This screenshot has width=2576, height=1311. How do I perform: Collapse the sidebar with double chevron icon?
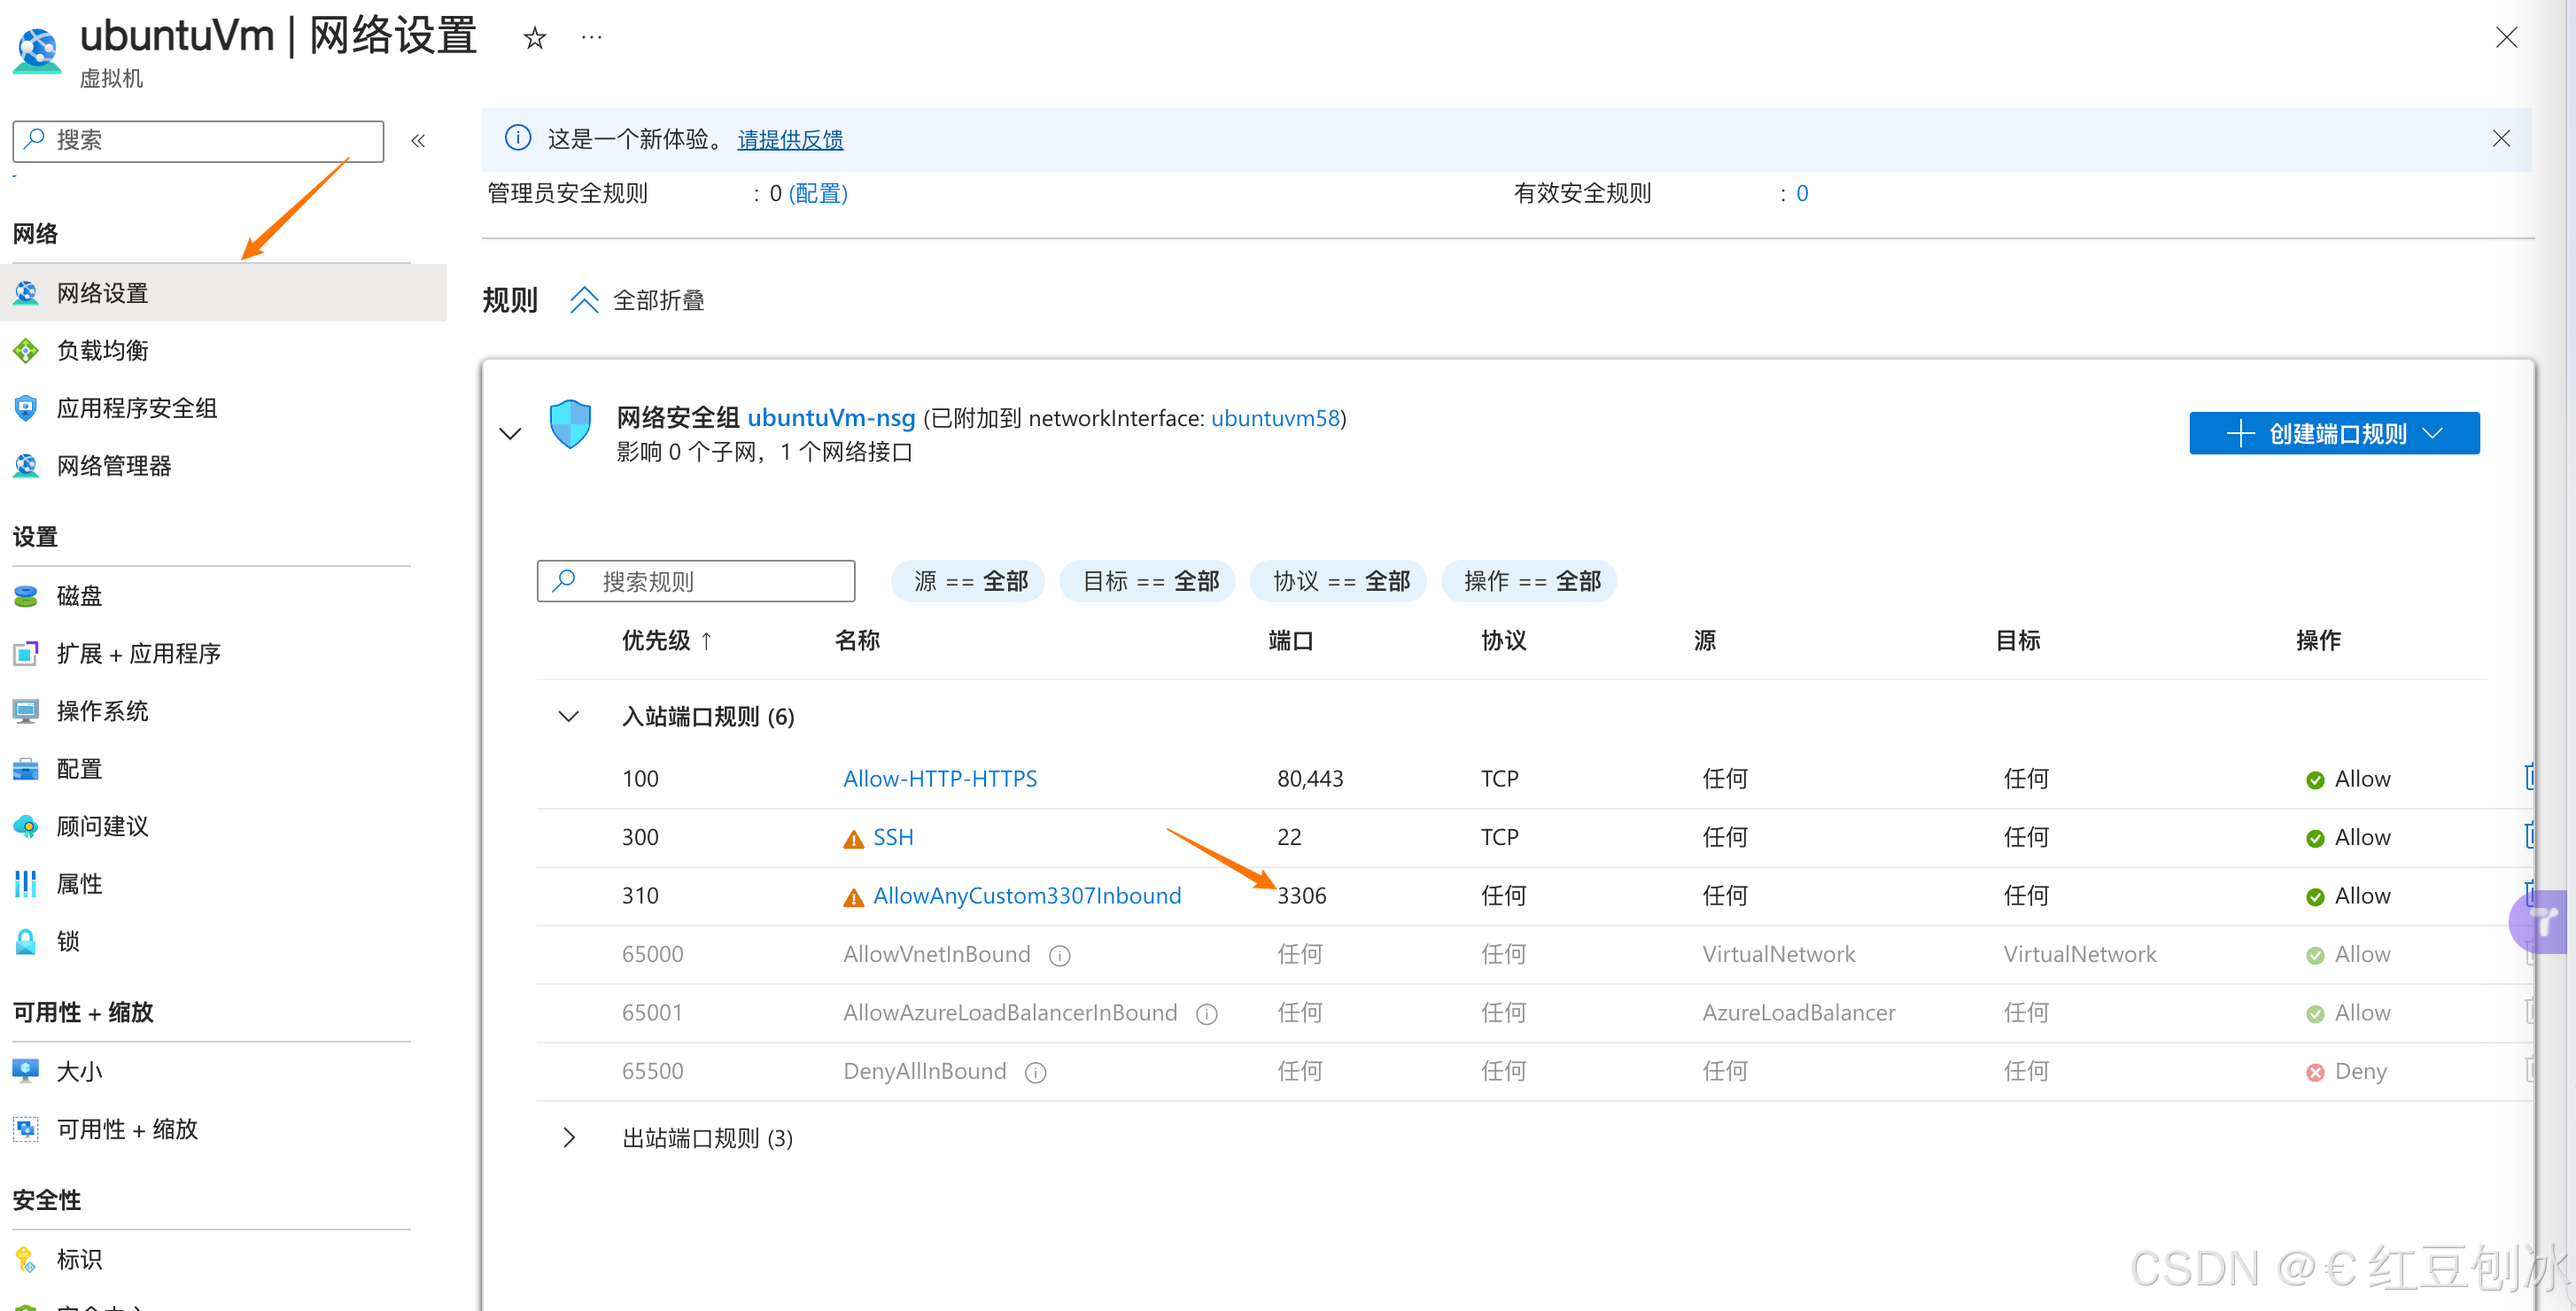coord(418,141)
